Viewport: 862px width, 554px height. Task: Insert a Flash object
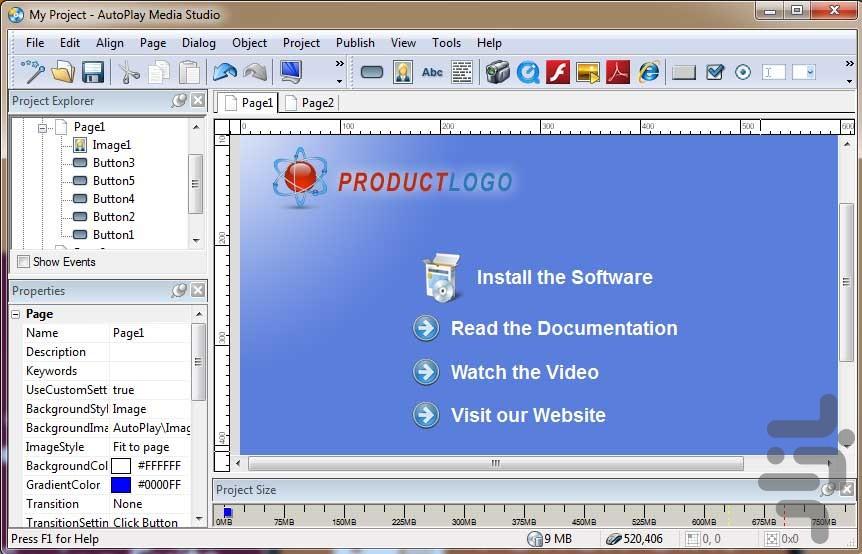(x=558, y=72)
